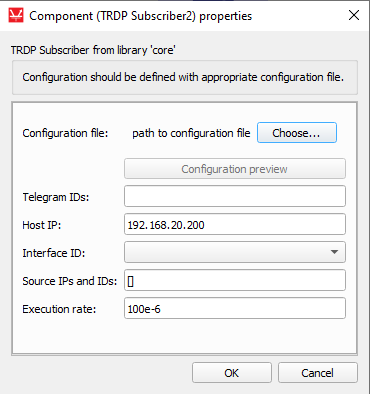The width and height of the screenshot is (370, 394).
Task: Click into the Host IP field
Action: (x=235, y=224)
